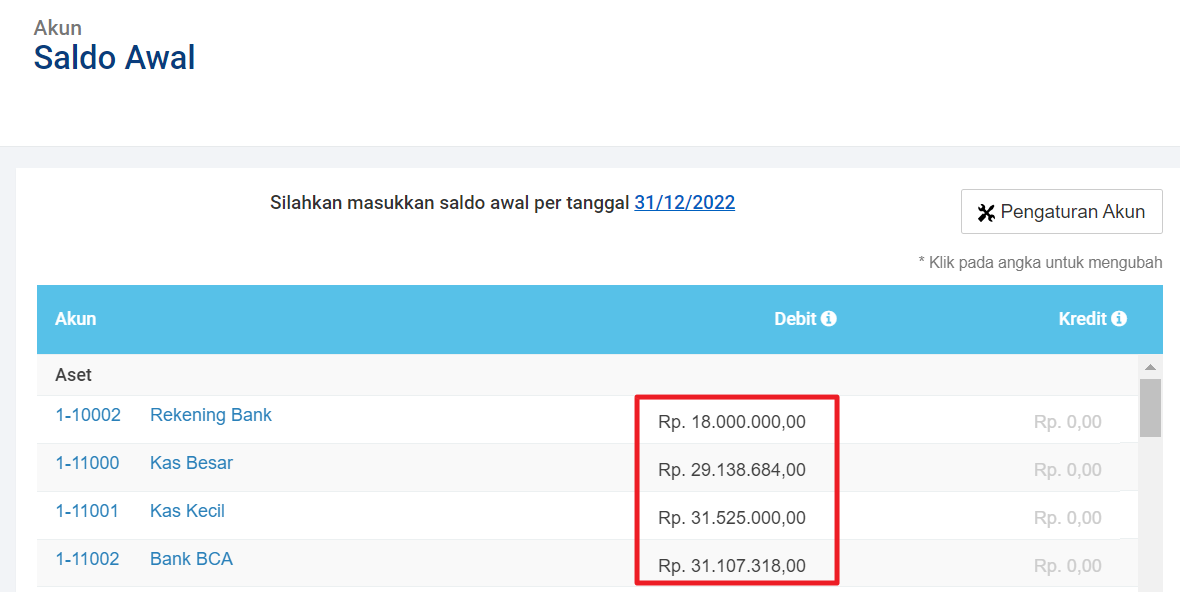
Task: Click the Aset group row
Action: 588,375
